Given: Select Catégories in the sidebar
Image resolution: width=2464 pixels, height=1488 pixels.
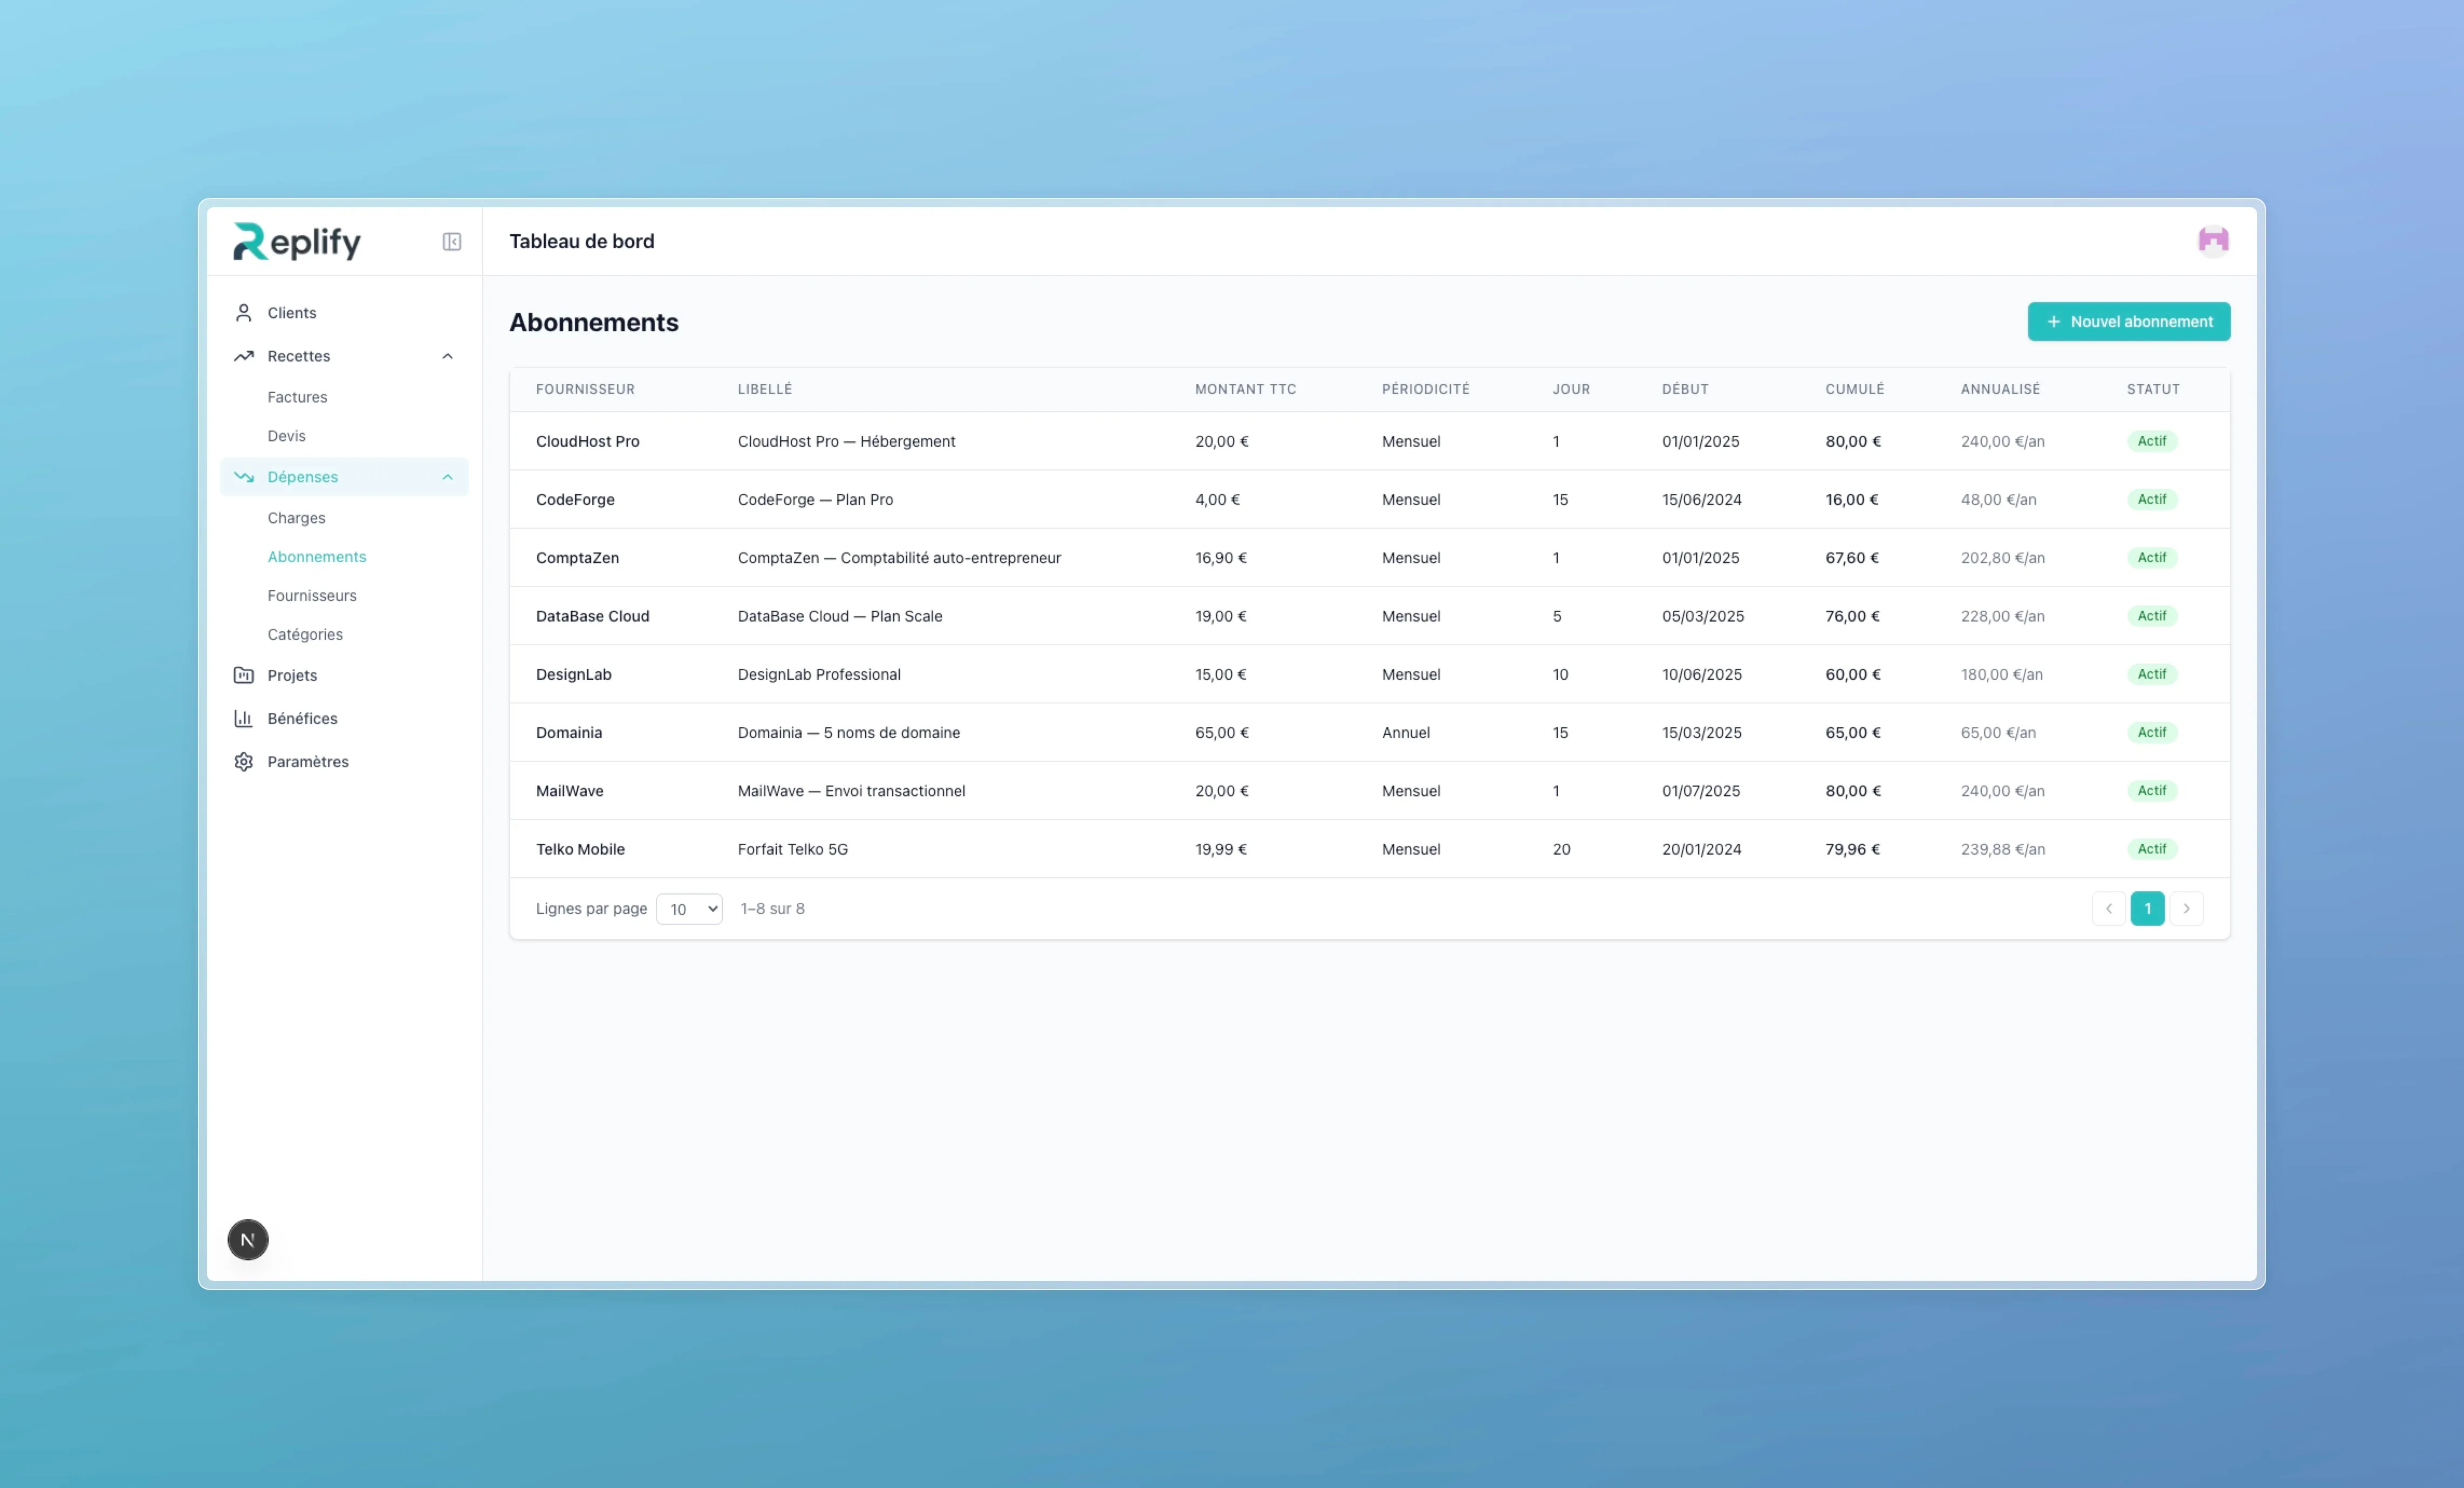Looking at the screenshot, I should click(305, 634).
